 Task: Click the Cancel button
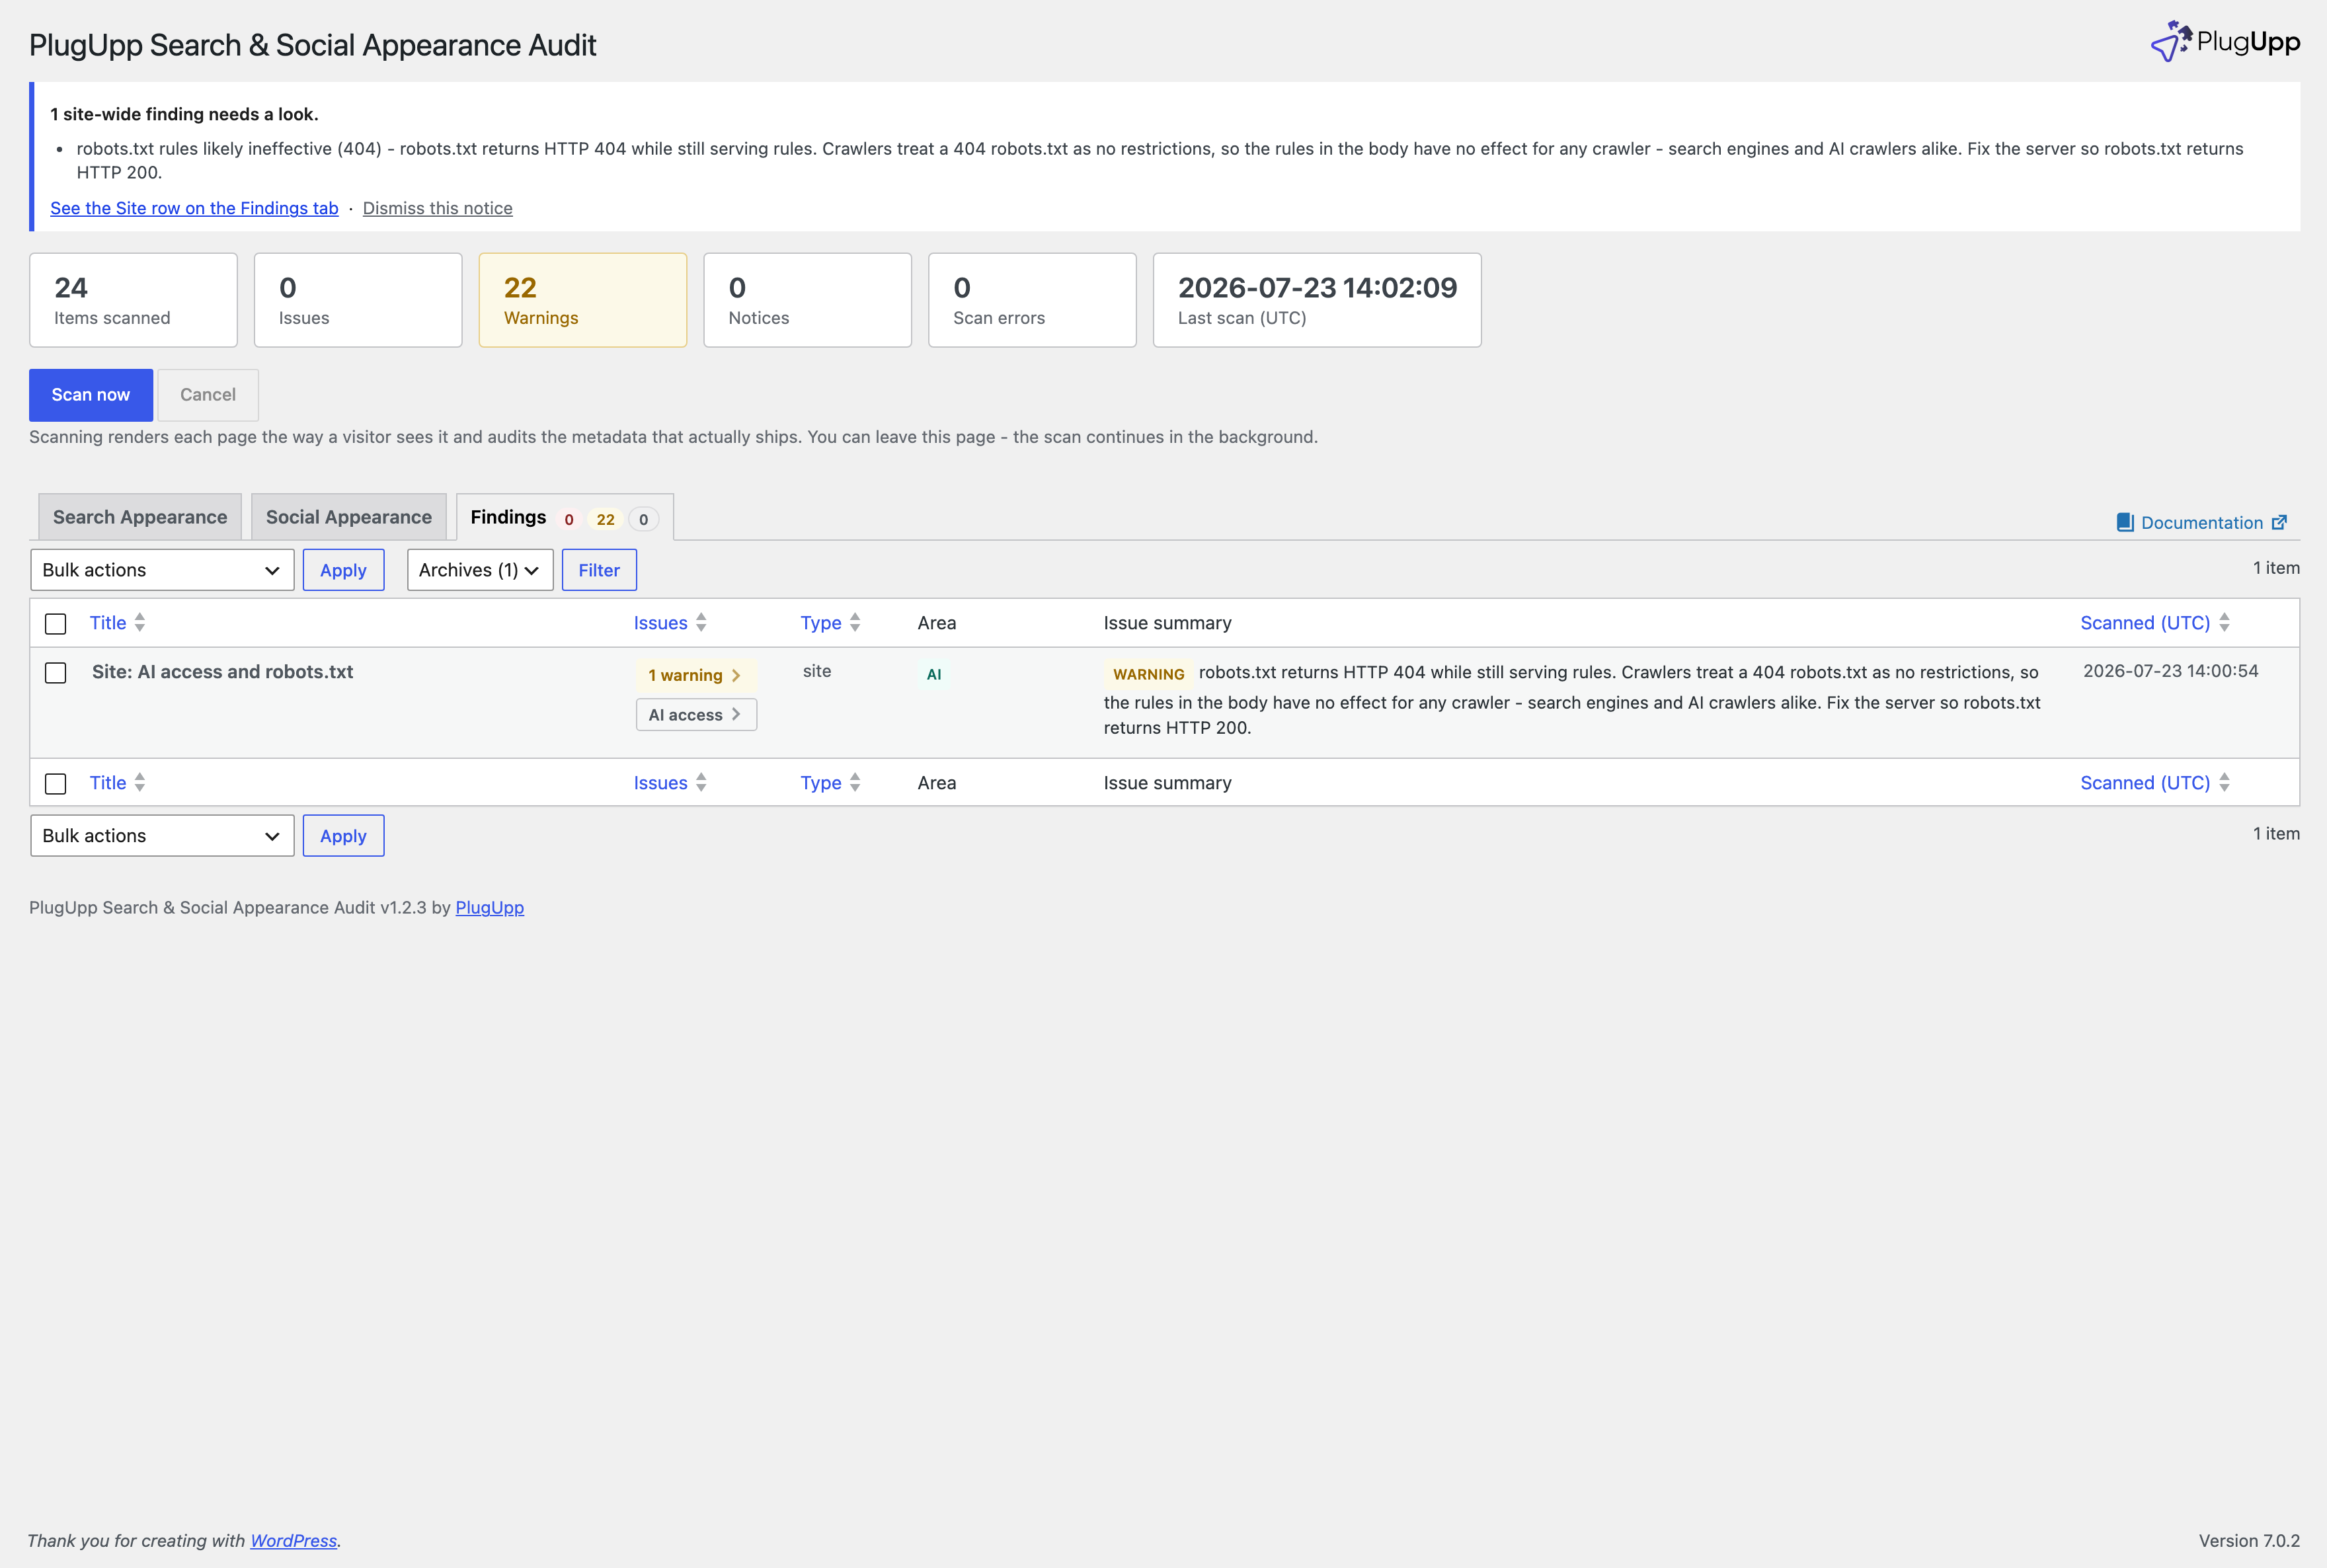click(x=208, y=395)
